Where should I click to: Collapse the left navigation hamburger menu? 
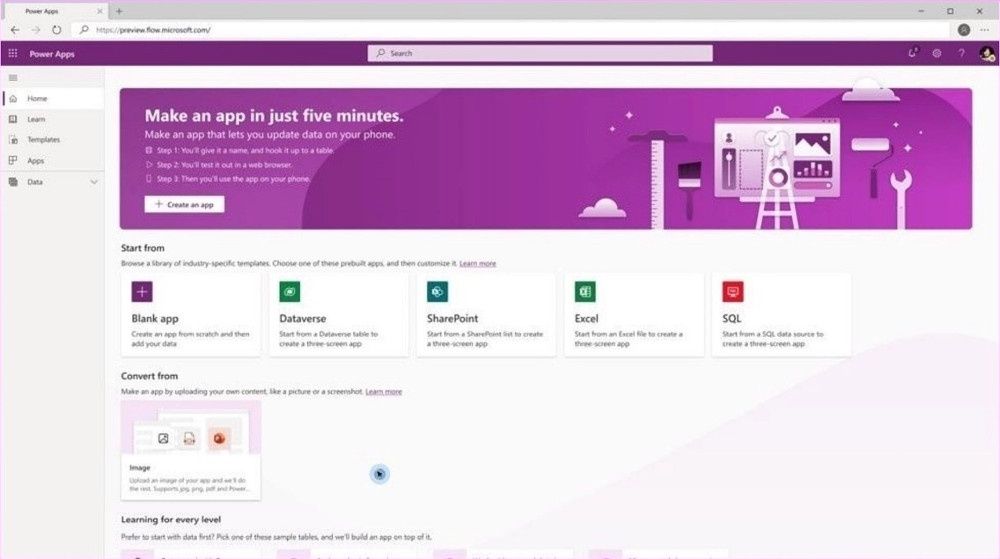13,78
